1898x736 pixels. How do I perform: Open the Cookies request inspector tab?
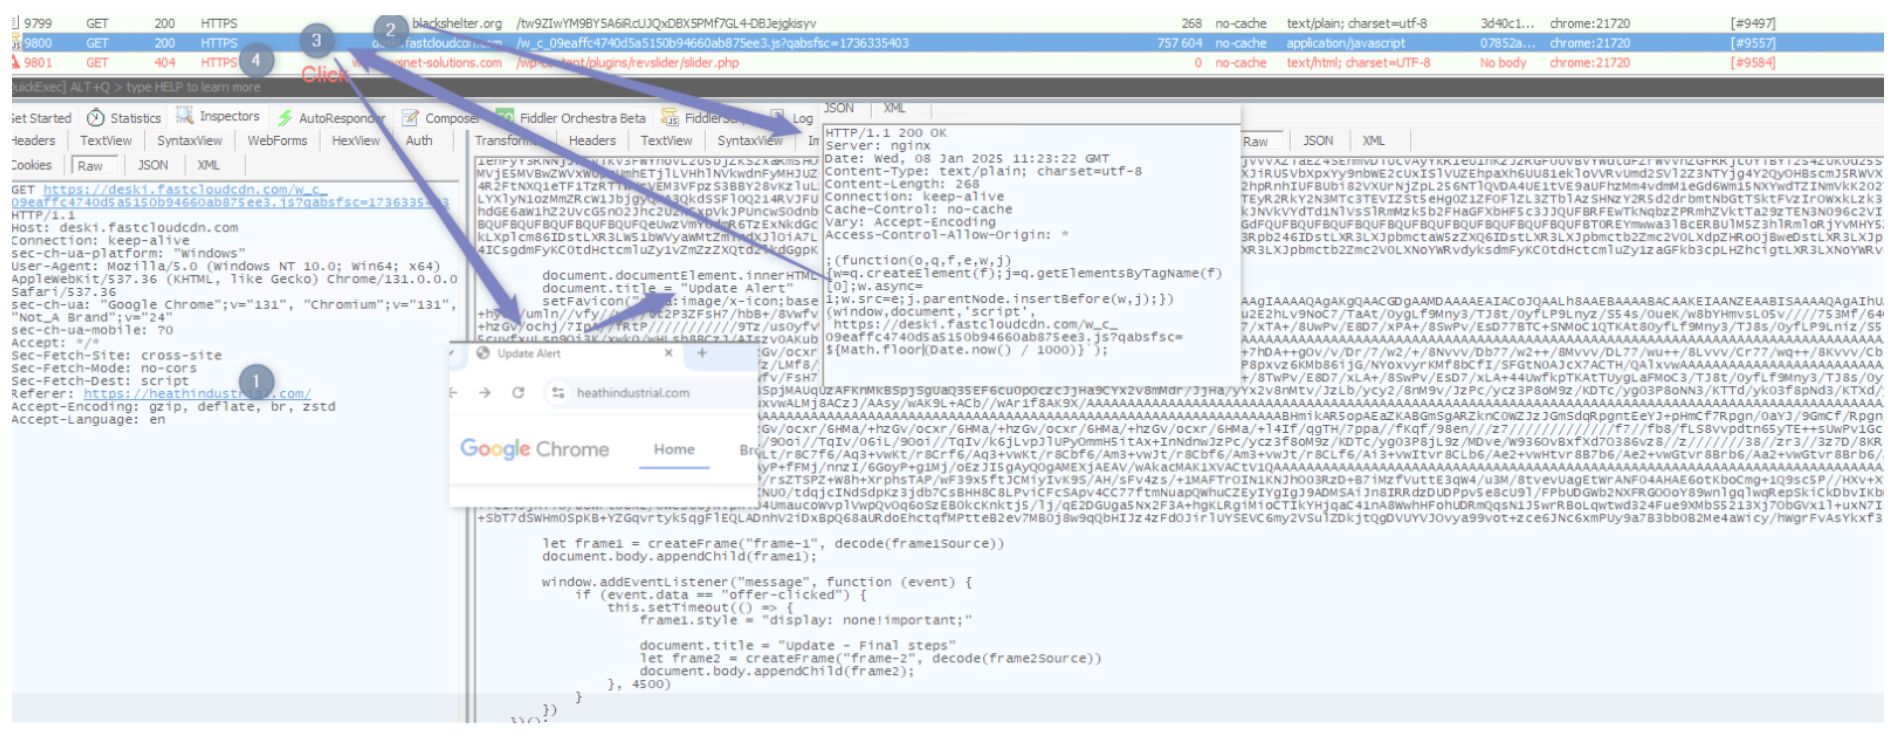[x=31, y=165]
